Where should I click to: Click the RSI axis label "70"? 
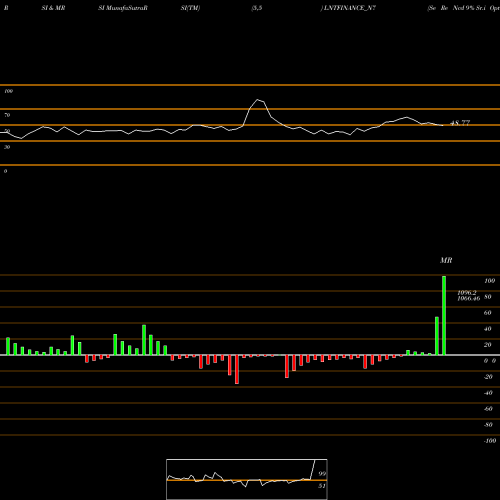[x=7, y=115]
